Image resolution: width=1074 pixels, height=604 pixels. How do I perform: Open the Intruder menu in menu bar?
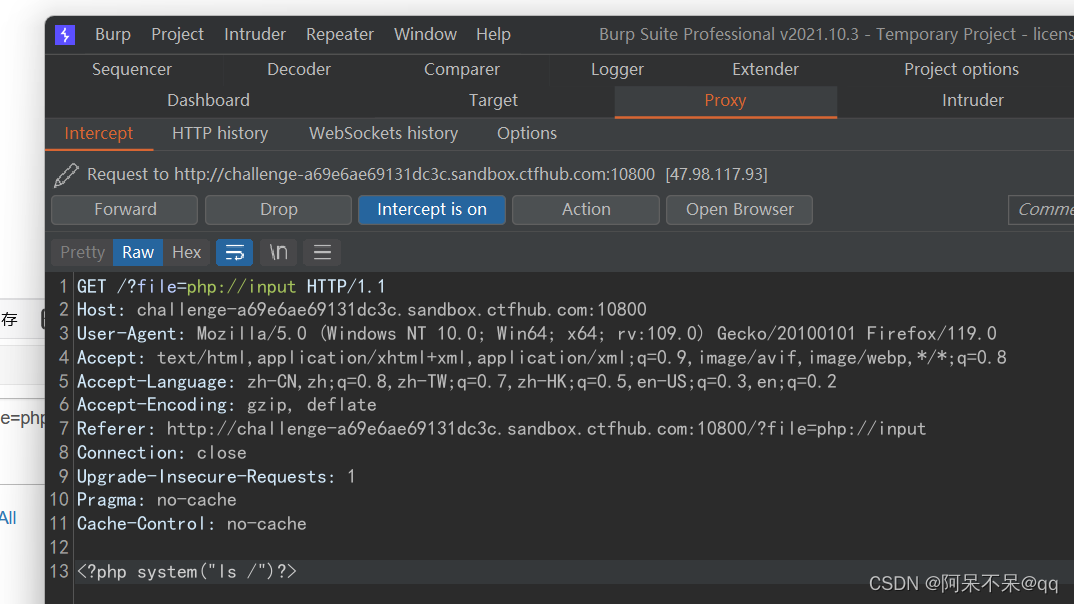coord(255,34)
